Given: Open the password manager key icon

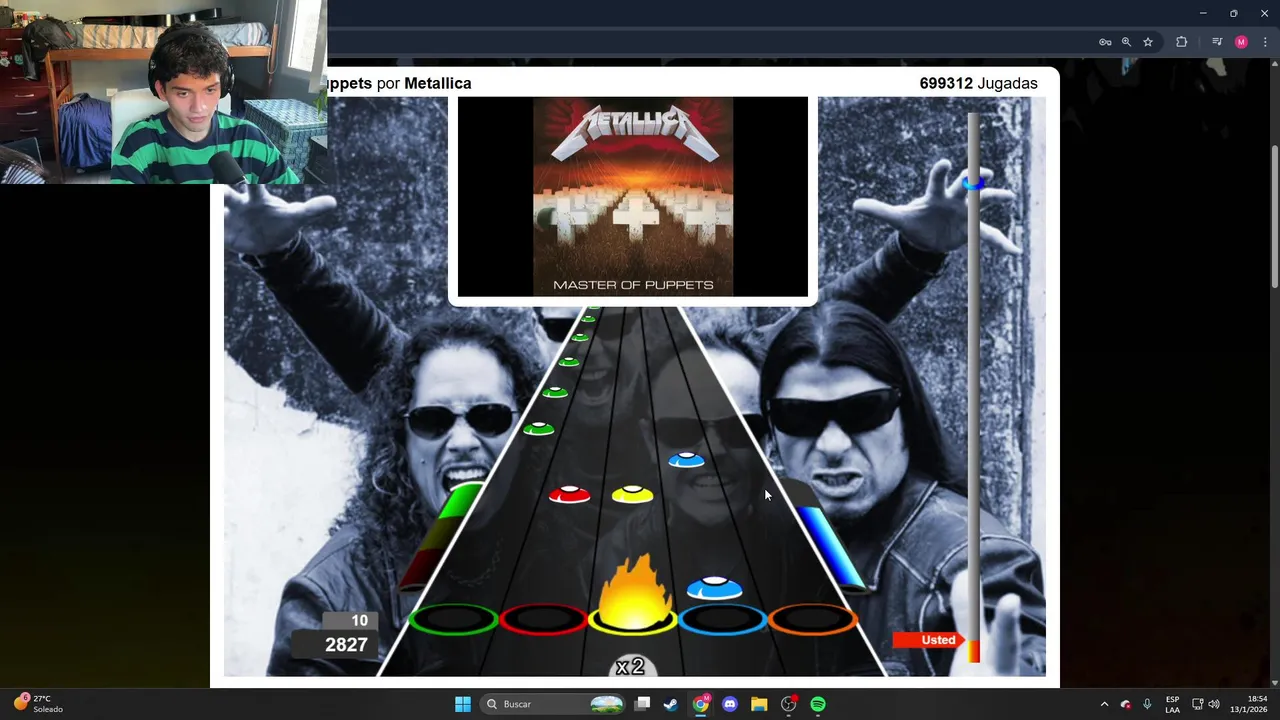Looking at the screenshot, I should click(x=1105, y=42).
